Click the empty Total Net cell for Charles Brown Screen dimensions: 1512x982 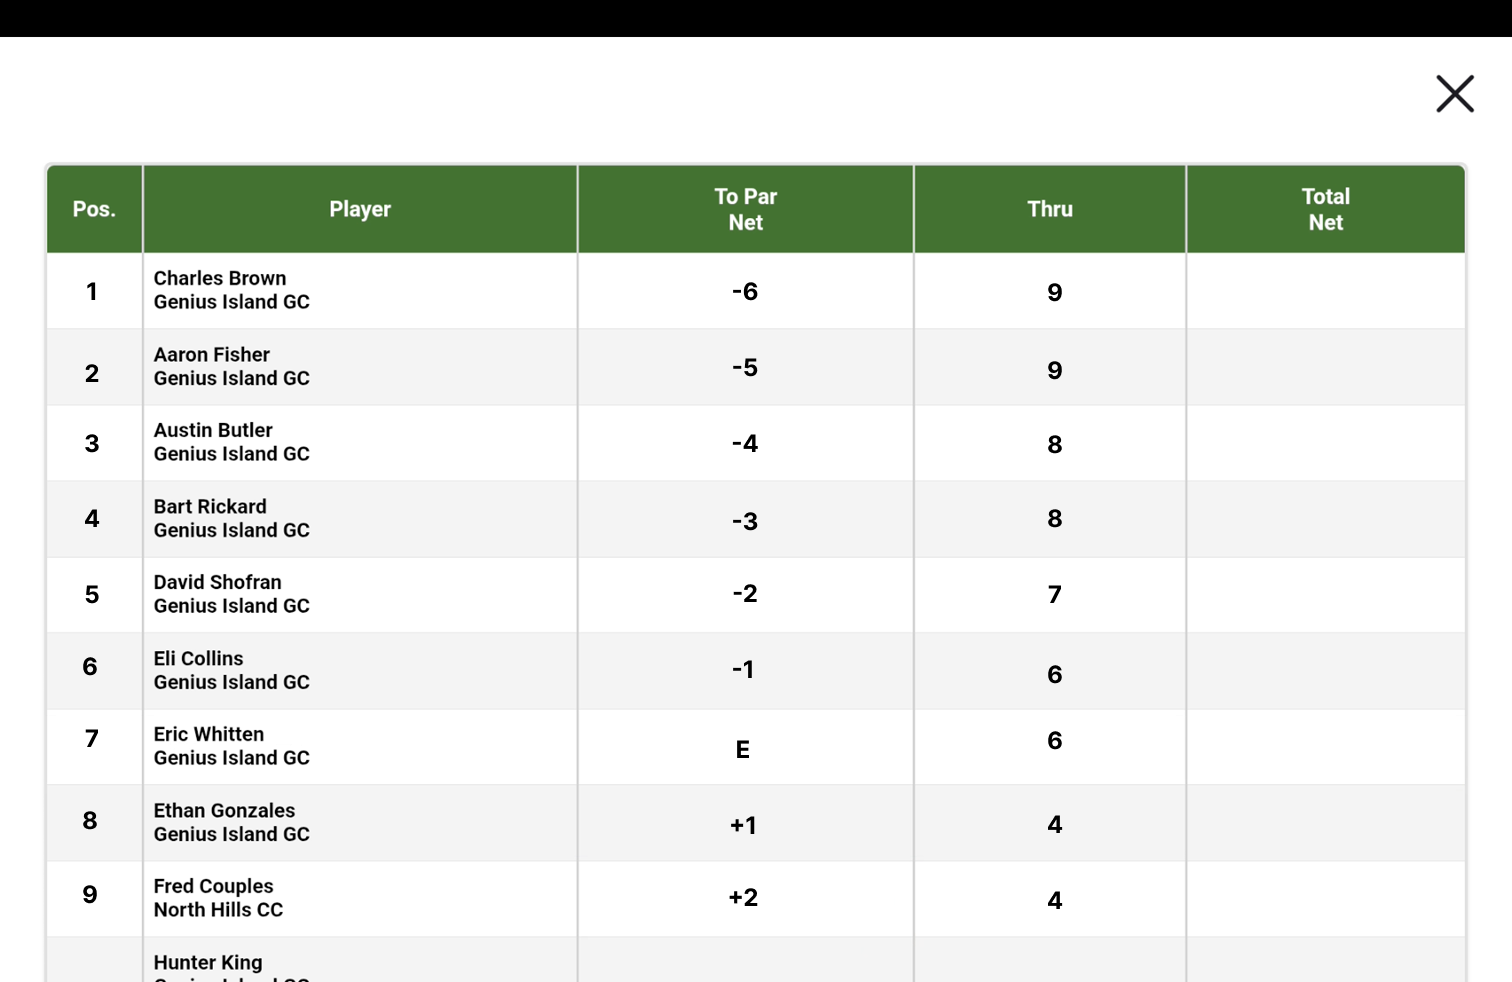point(1325,291)
